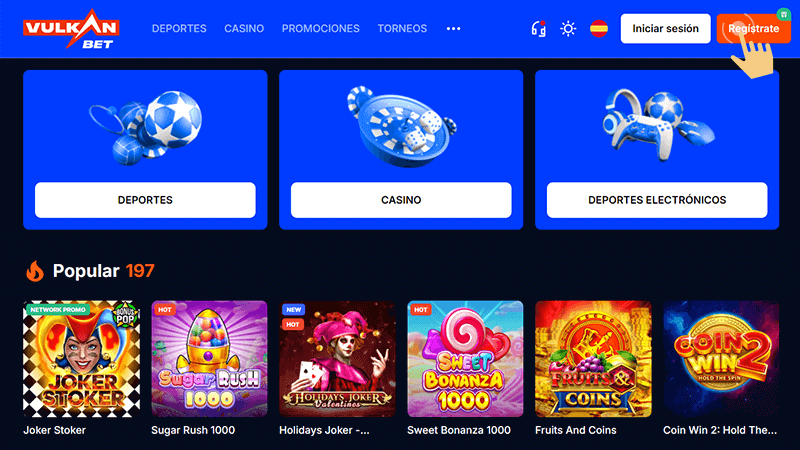The height and width of the screenshot is (450, 800).
Task: Open language selector Spanish flag
Action: pyautogui.click(x=599, y=29)
